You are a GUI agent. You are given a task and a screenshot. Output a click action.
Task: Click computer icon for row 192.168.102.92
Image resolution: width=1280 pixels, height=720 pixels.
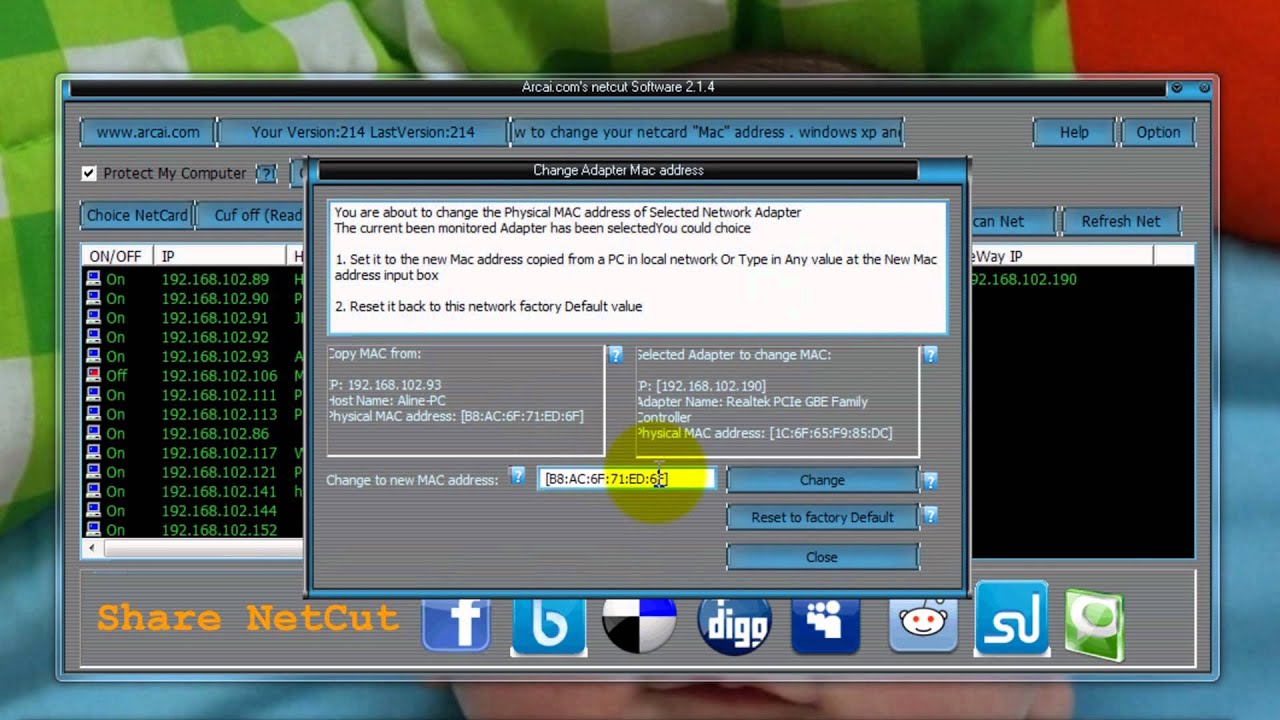click(x=93, y=337)
